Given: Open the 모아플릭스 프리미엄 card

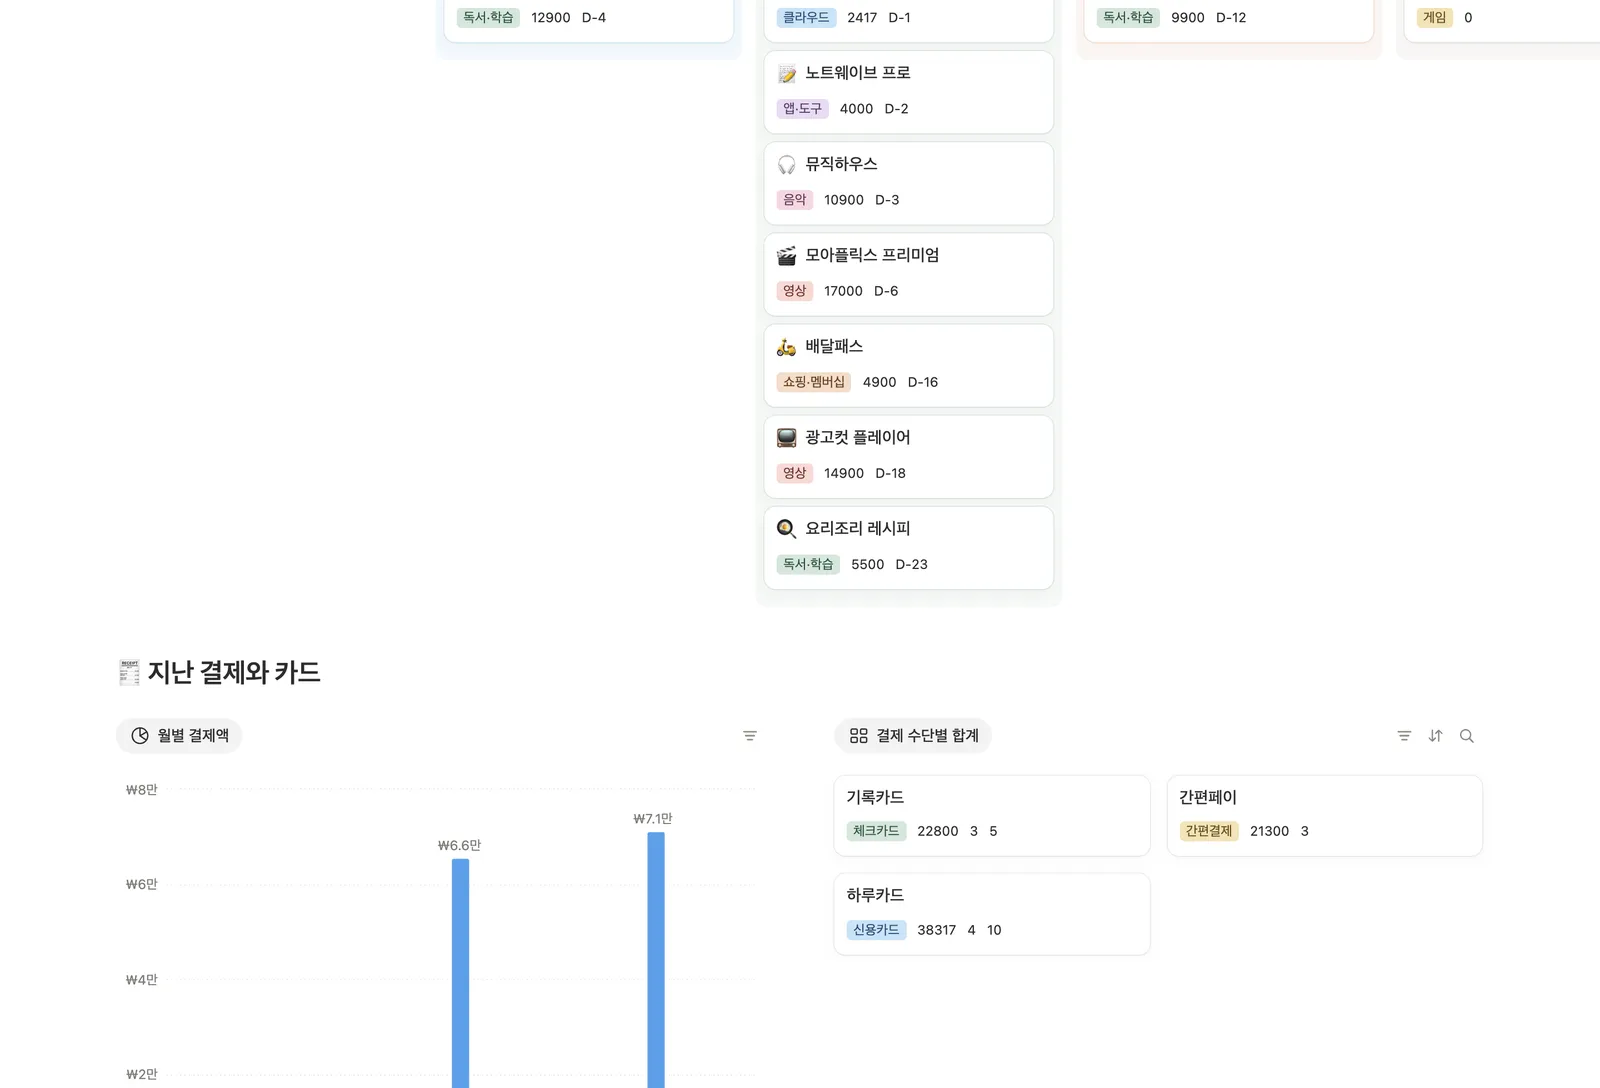Looking at the screenshot, I should pos(909,274).
